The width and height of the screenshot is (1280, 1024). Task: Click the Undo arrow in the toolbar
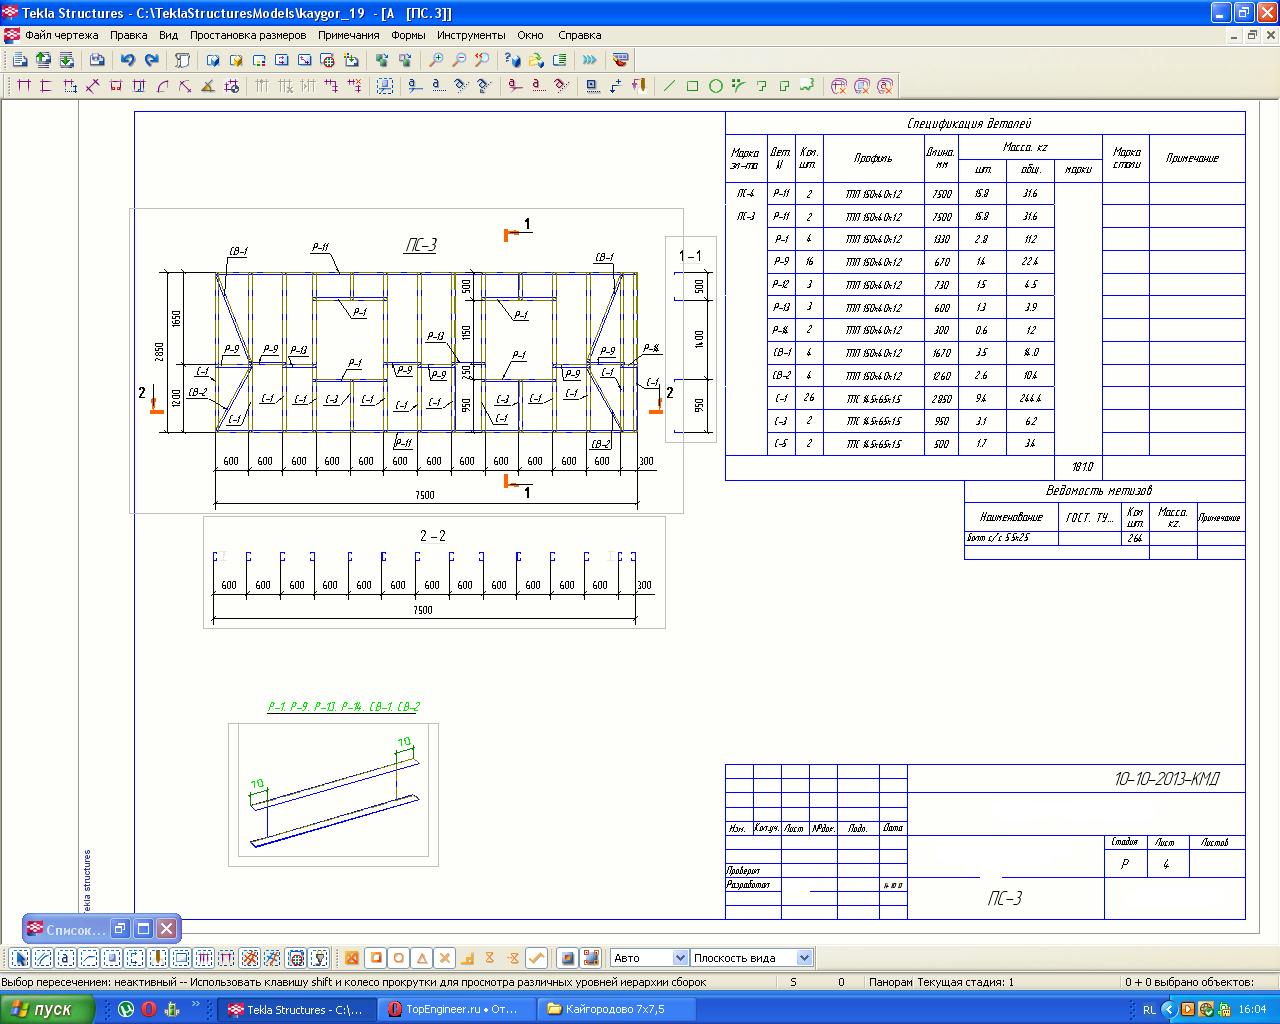coord(127,60)
